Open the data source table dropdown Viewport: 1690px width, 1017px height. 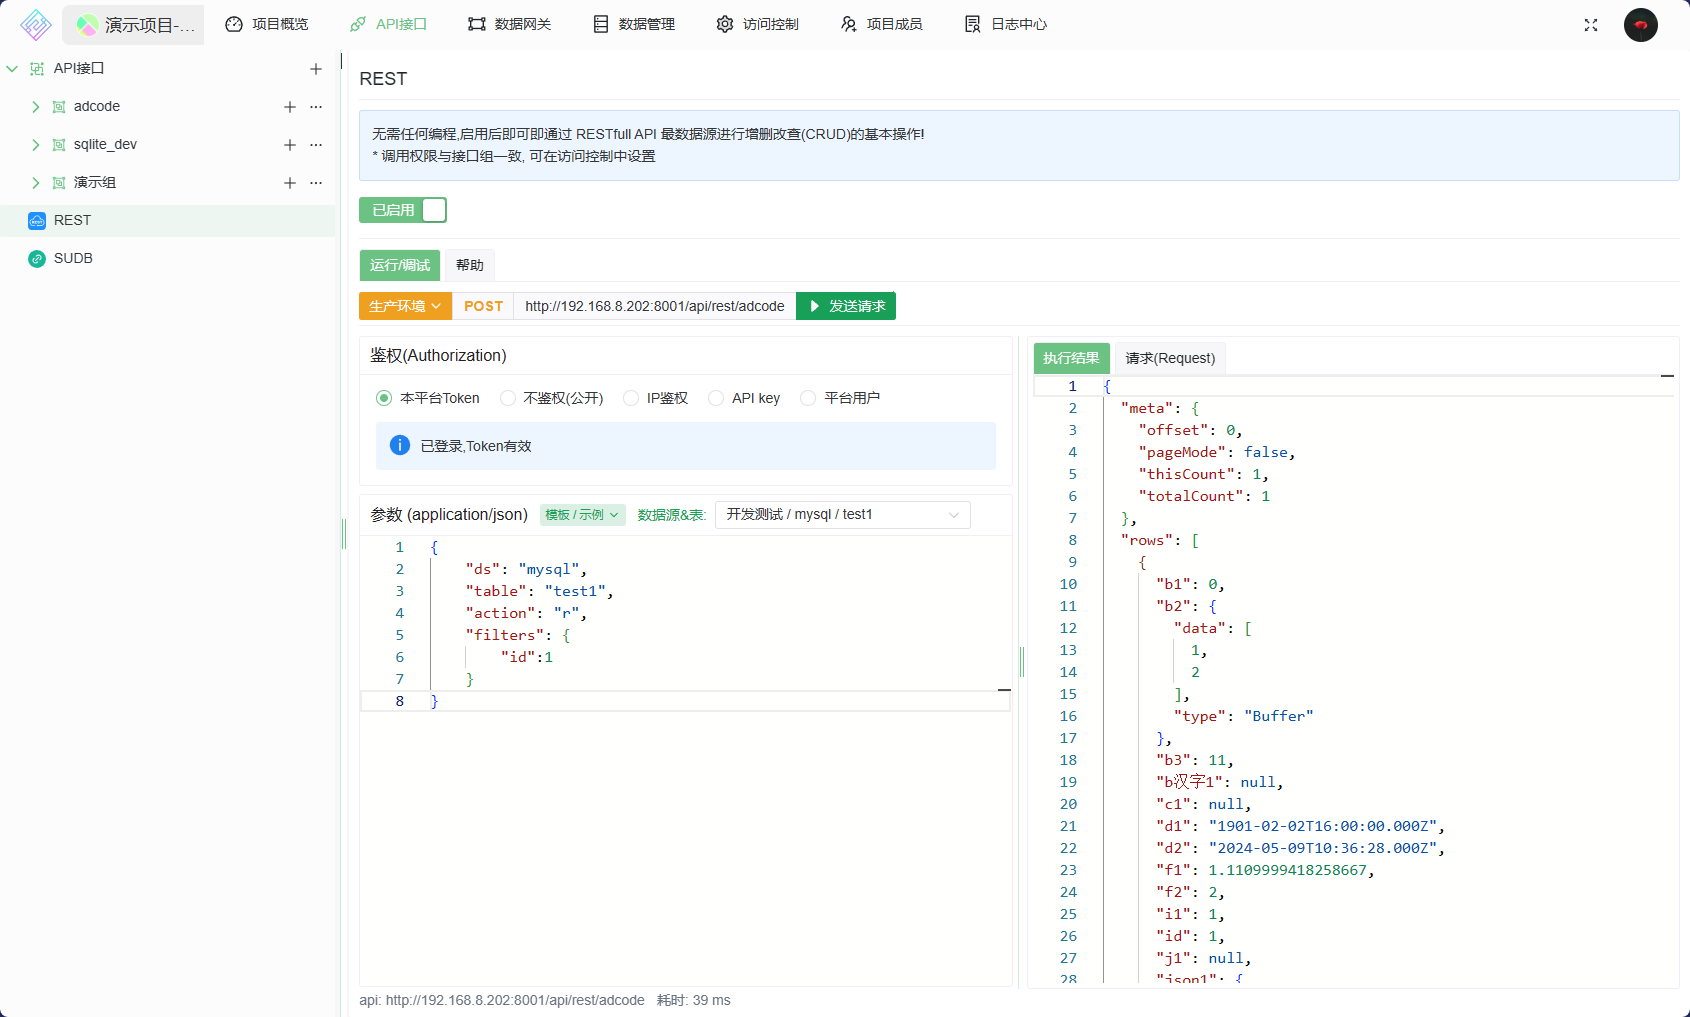842,515
